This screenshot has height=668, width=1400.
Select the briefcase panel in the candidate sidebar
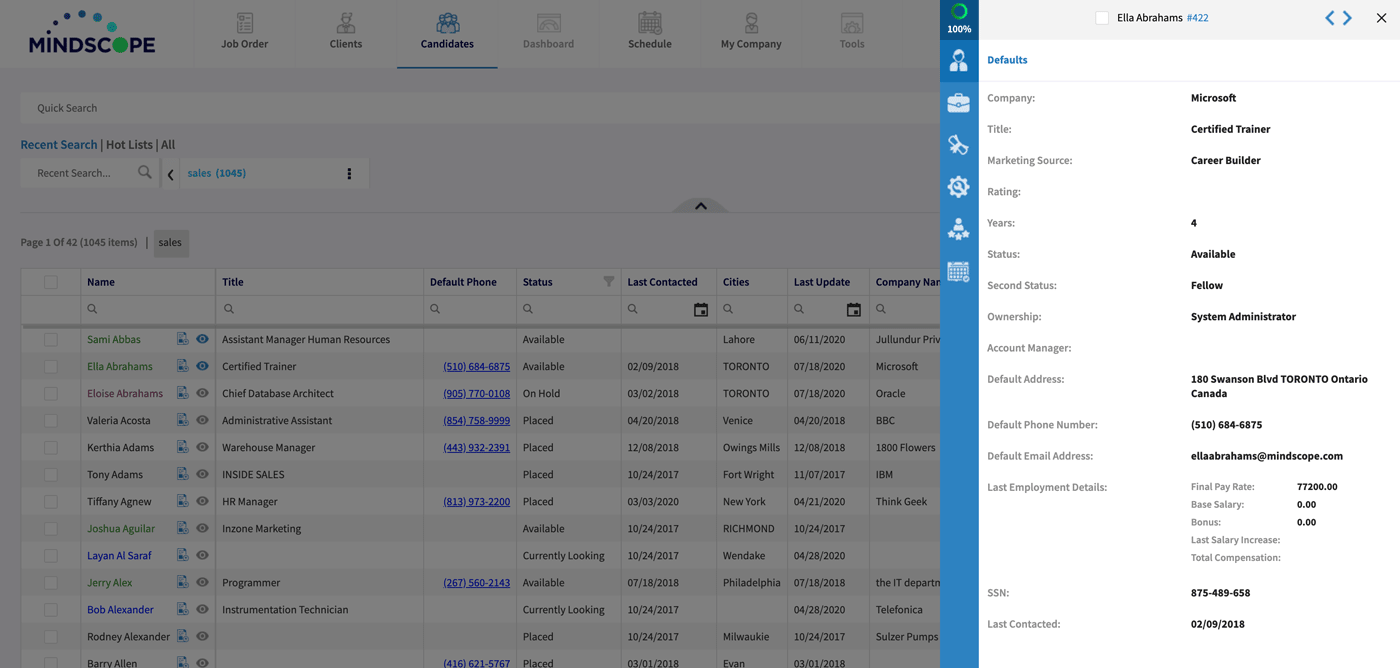(x=959, y=102)
